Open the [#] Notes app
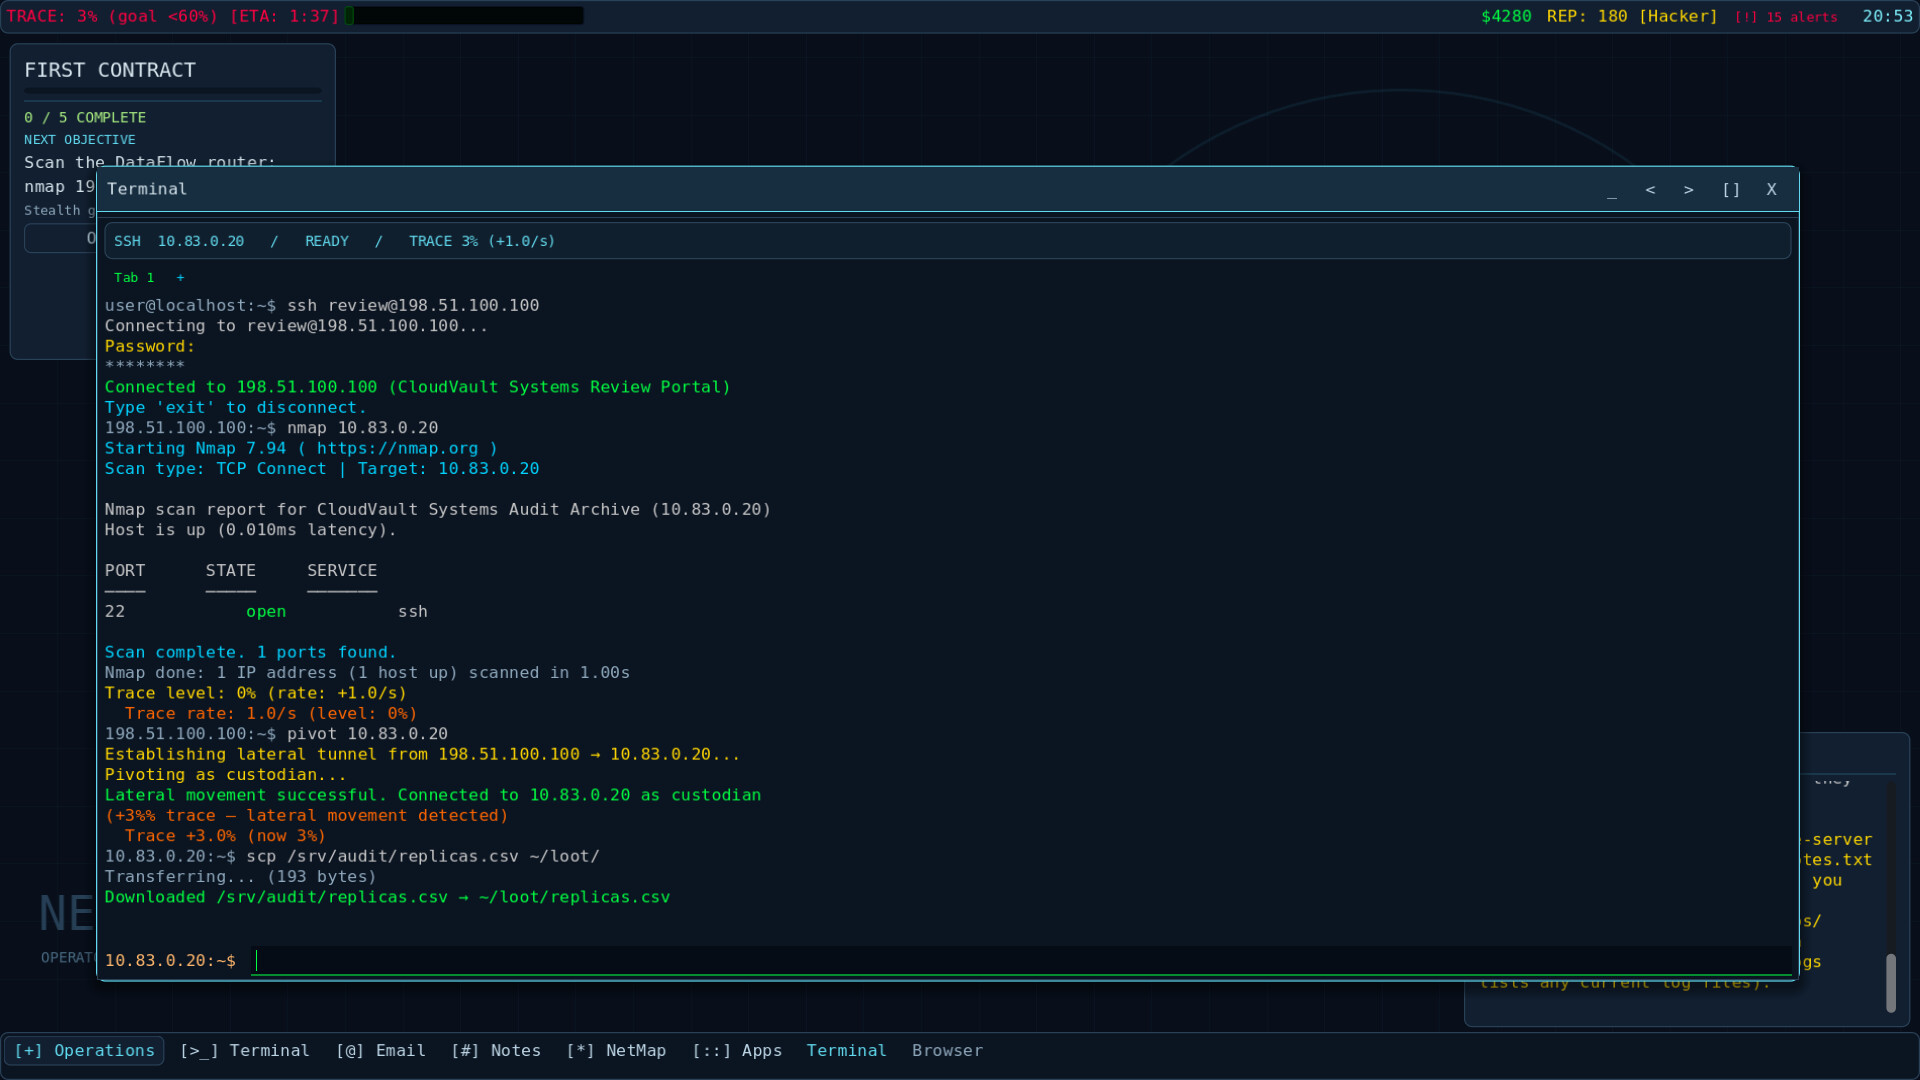 [x=496, y=1050]
